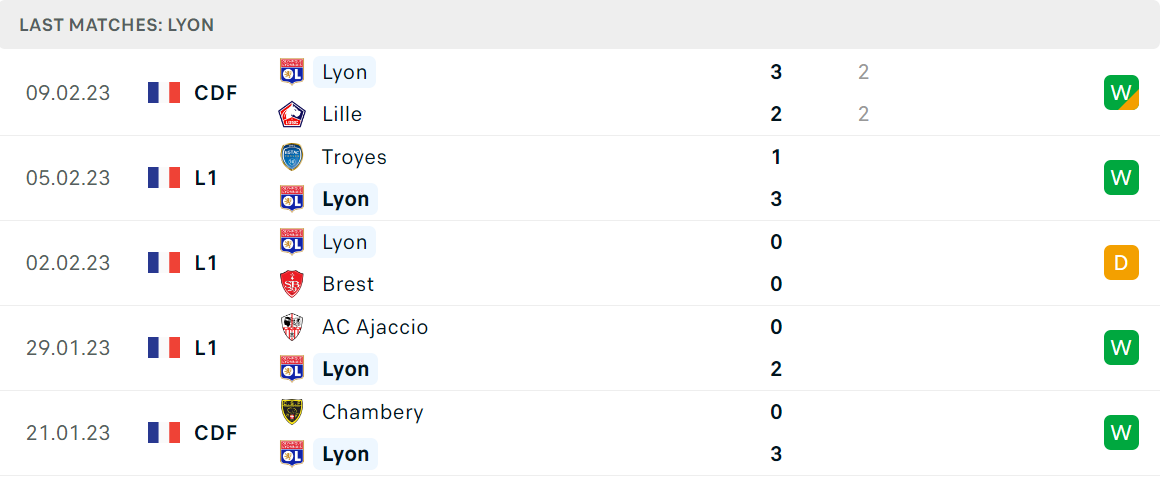Open the Lille team link
Image resolution: width=1161 pixels, height=478 pixels.
point(342,114)
